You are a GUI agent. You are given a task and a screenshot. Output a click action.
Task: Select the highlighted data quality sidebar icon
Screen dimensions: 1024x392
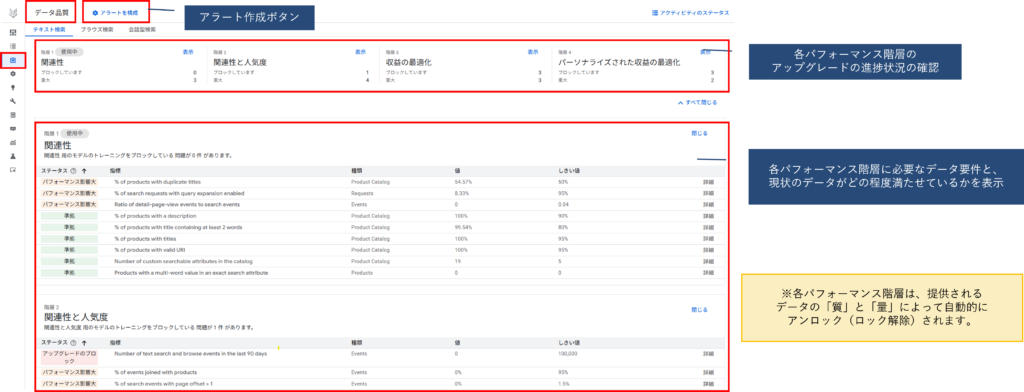[13, 60]
